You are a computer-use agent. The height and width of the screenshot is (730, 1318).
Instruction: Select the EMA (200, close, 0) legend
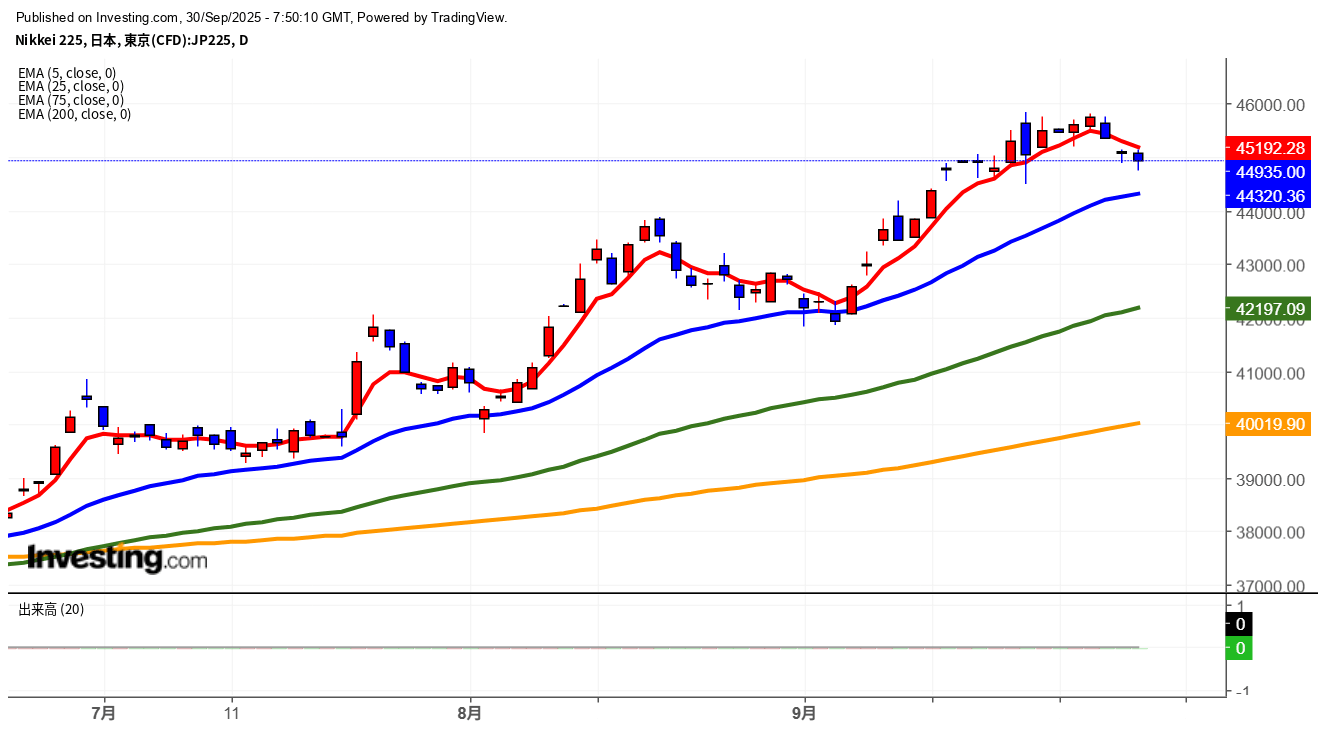coord(74,114)
